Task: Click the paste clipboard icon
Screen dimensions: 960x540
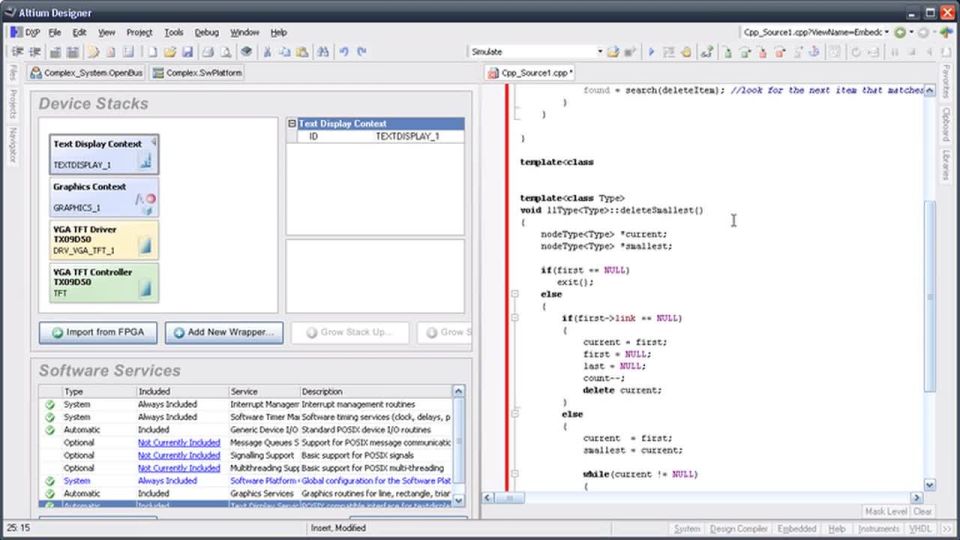Action: click(x=302, y=52)
